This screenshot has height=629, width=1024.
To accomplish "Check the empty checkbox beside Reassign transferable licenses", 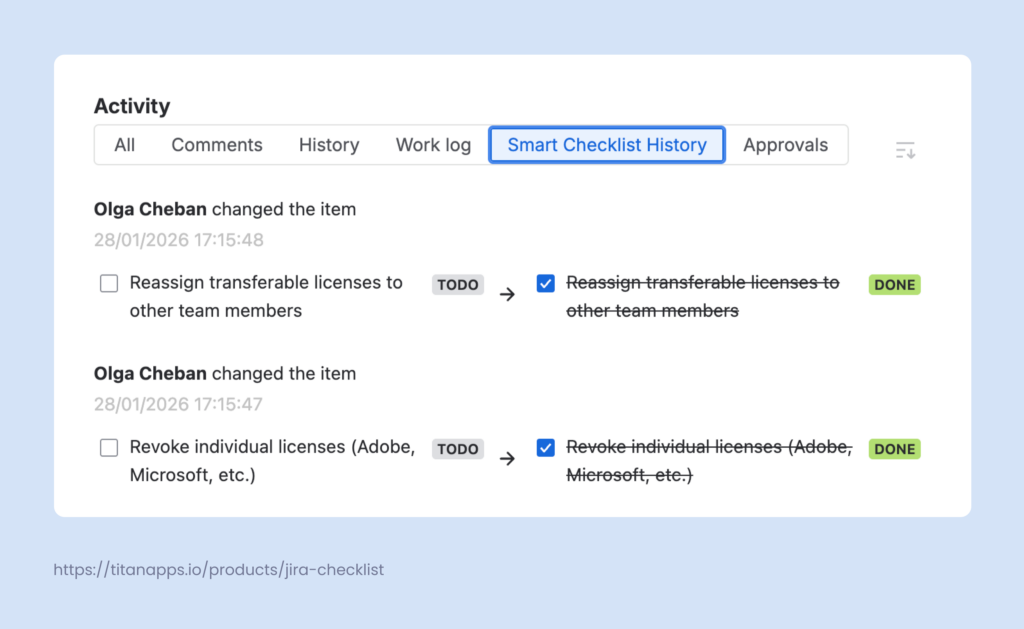I will tap(109, 283).
